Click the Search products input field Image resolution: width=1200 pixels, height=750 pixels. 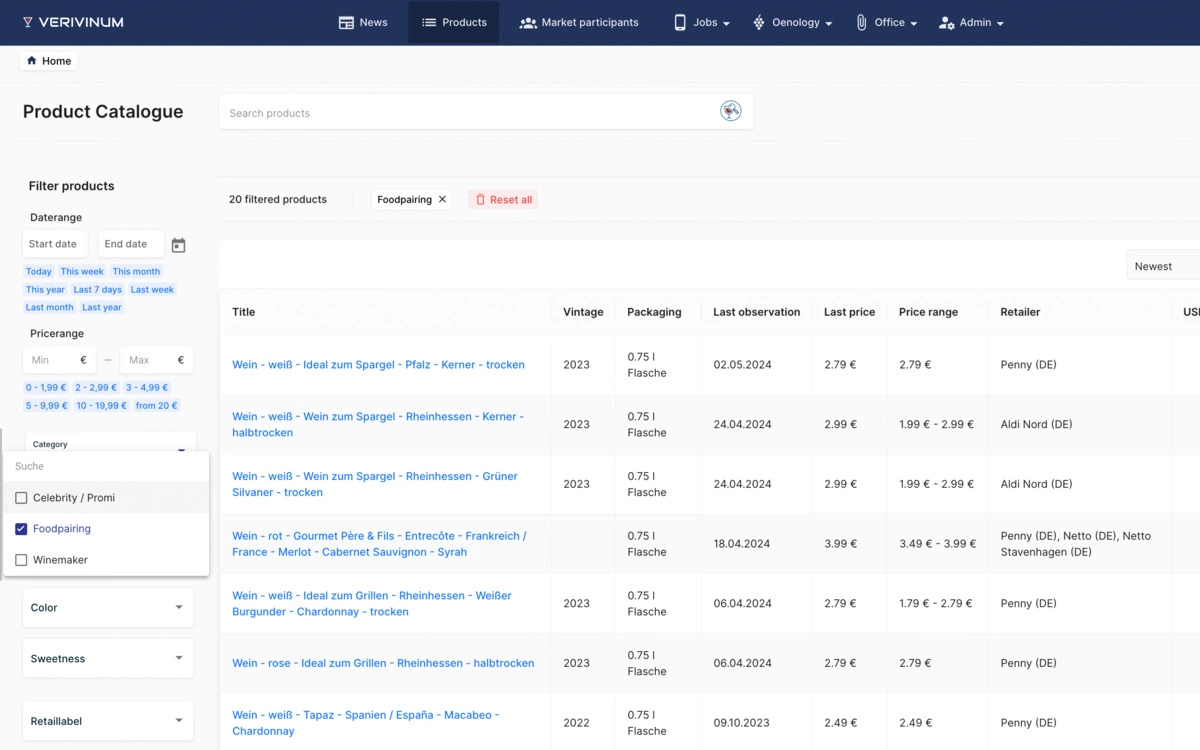tap(470, 113)
